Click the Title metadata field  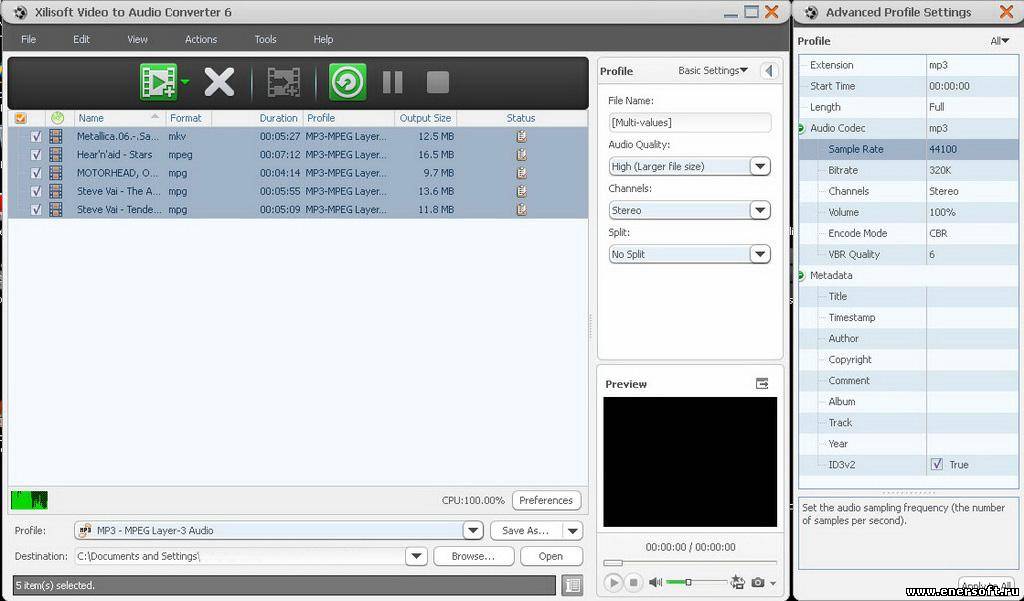click(x=972, y=297)
